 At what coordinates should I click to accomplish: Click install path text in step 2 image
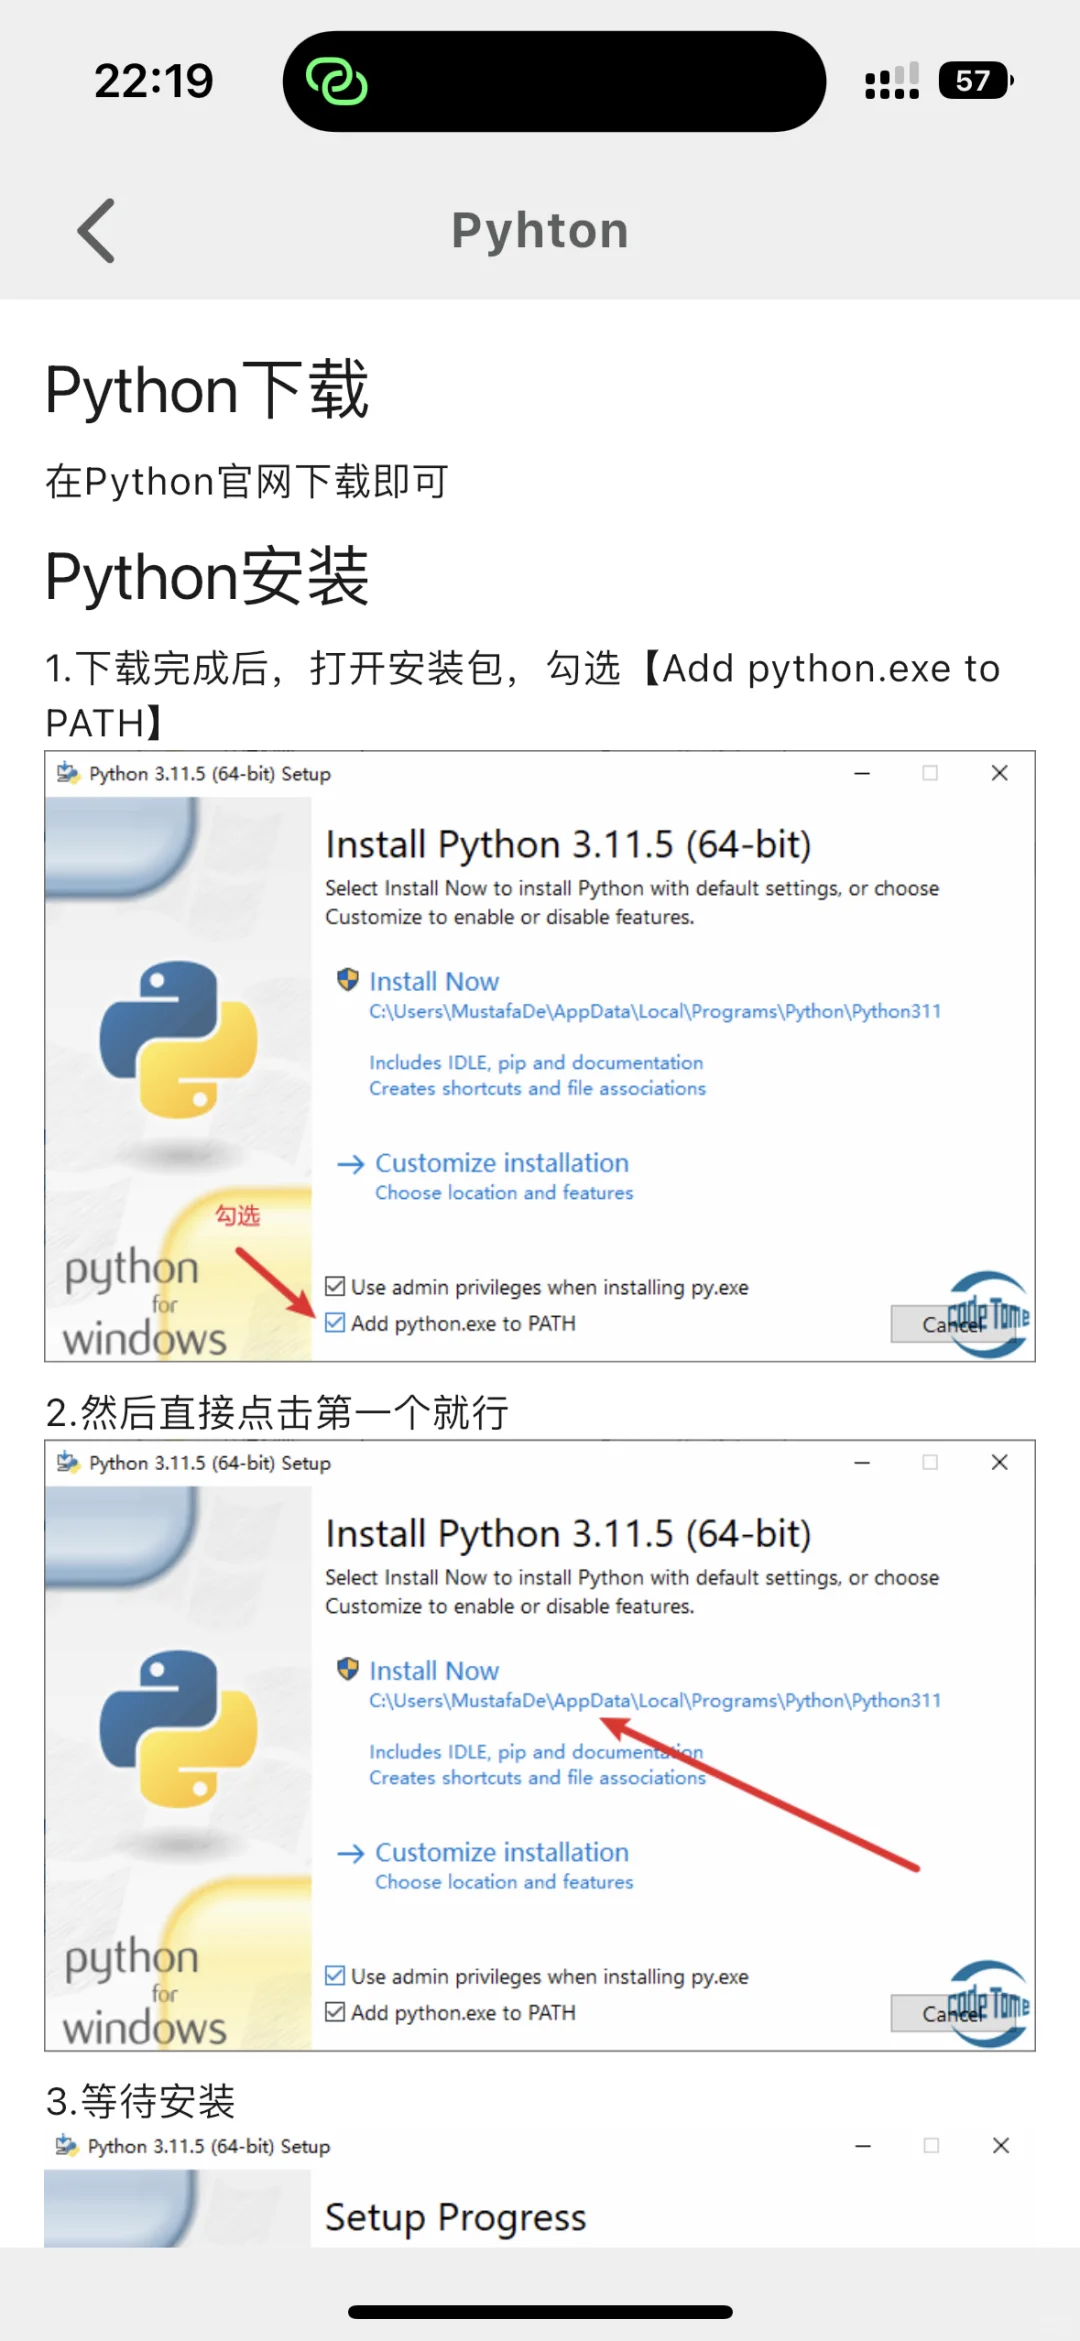click(655, 1700)
